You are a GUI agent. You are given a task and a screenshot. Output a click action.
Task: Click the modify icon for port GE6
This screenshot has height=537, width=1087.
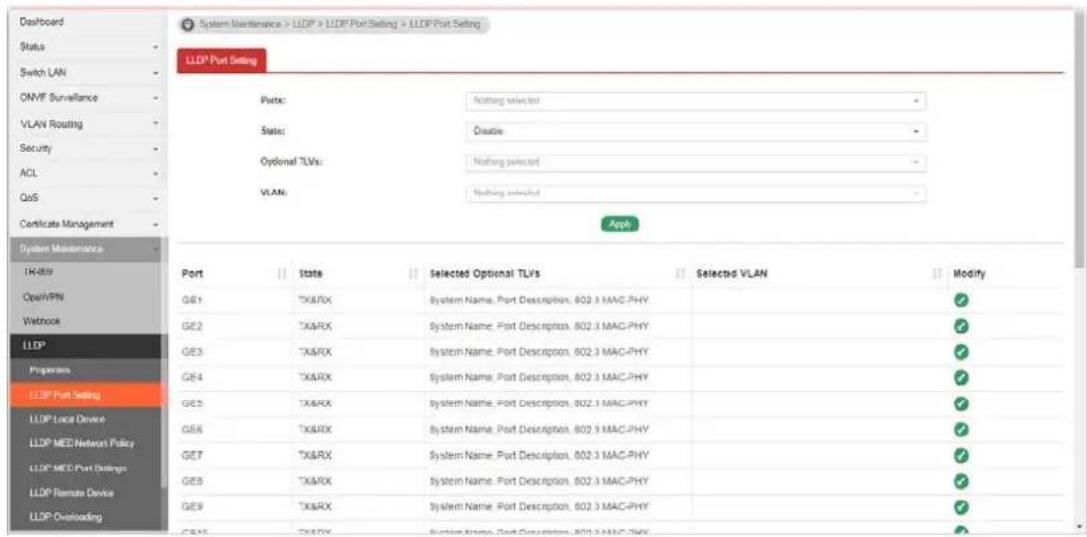pyautogui.click(x=962, y=429)
